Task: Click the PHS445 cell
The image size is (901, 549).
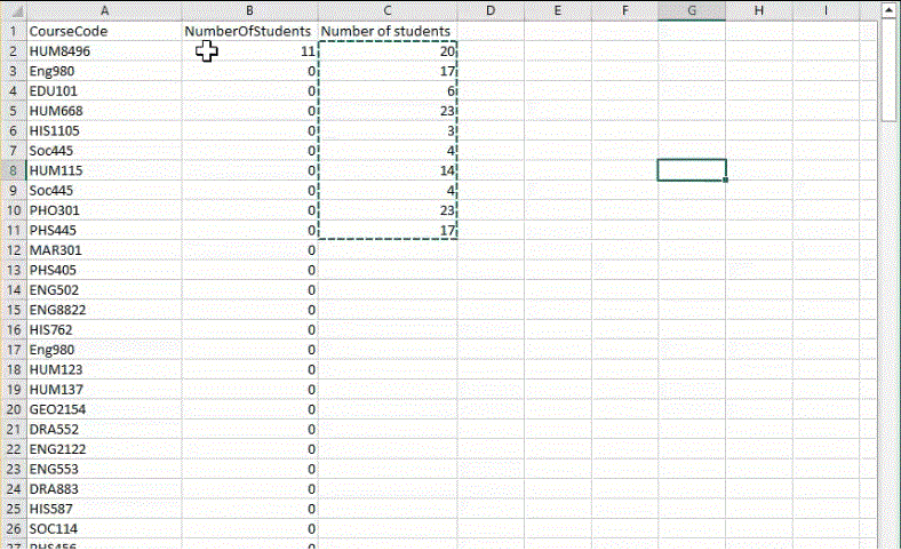Action: [104, 231]
